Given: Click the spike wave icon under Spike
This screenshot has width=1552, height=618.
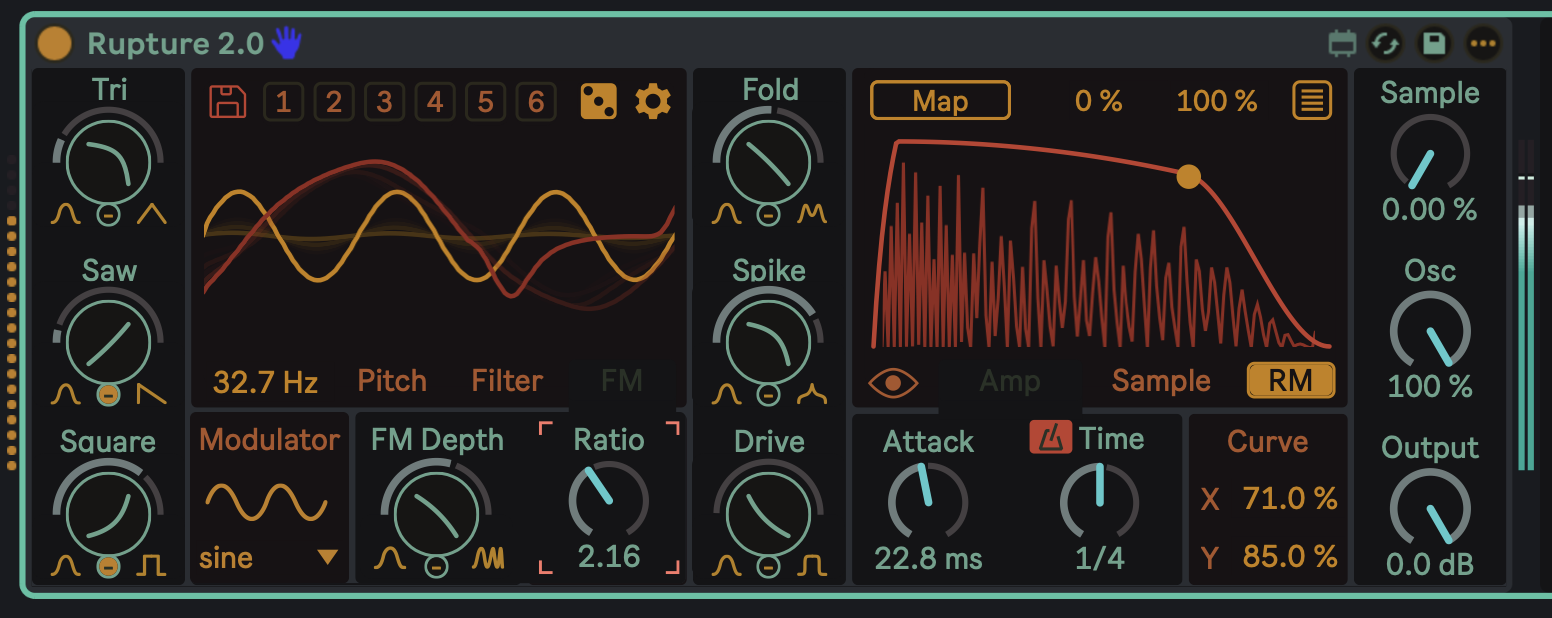Looking at the screenshot, I should tap(812, 395).
